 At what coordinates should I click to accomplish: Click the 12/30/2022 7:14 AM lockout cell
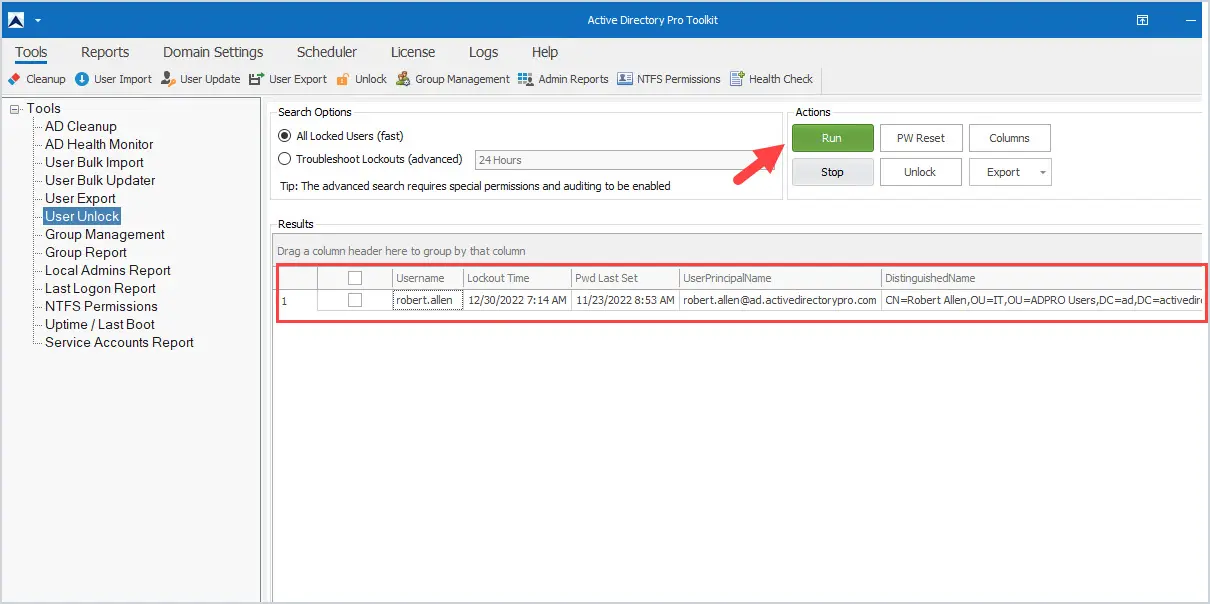click(516, 300)
